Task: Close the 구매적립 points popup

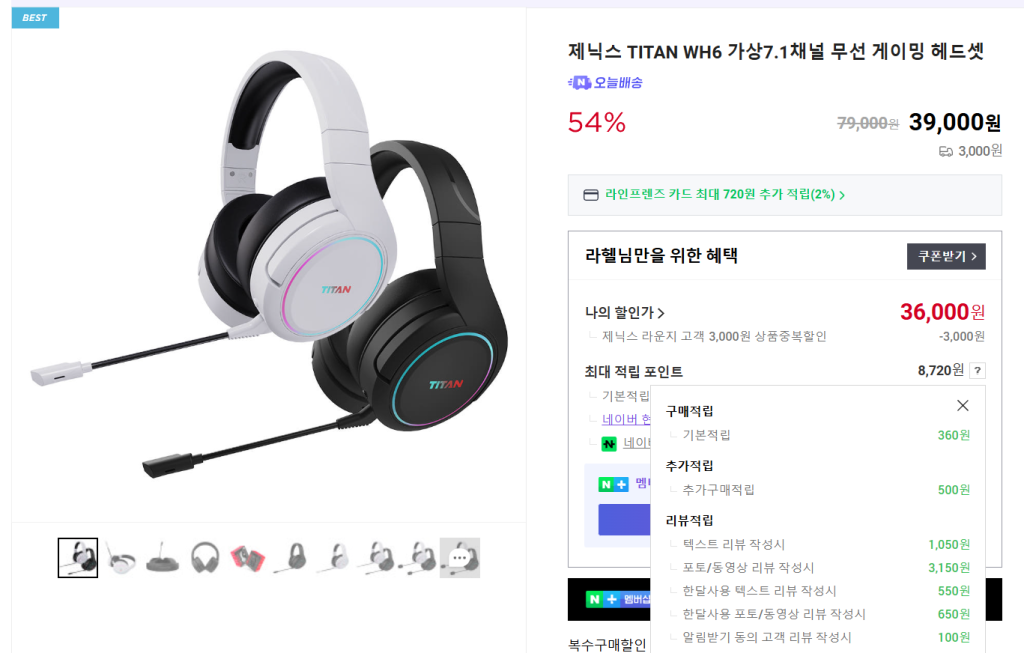Action: pyautogui.click(x=963, y=406)
